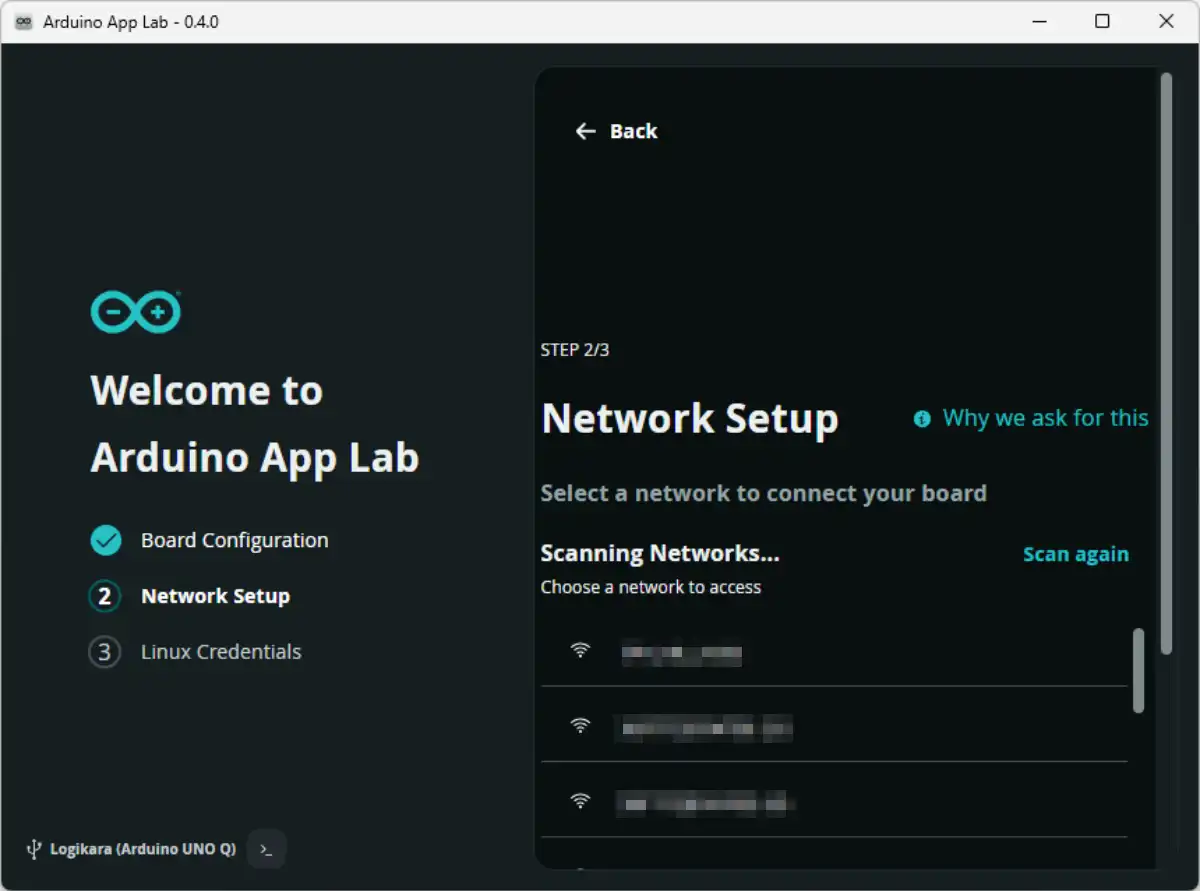Open the terminal with the >_ button
This screenshot has width=1200, height=891.
(266, 848)
